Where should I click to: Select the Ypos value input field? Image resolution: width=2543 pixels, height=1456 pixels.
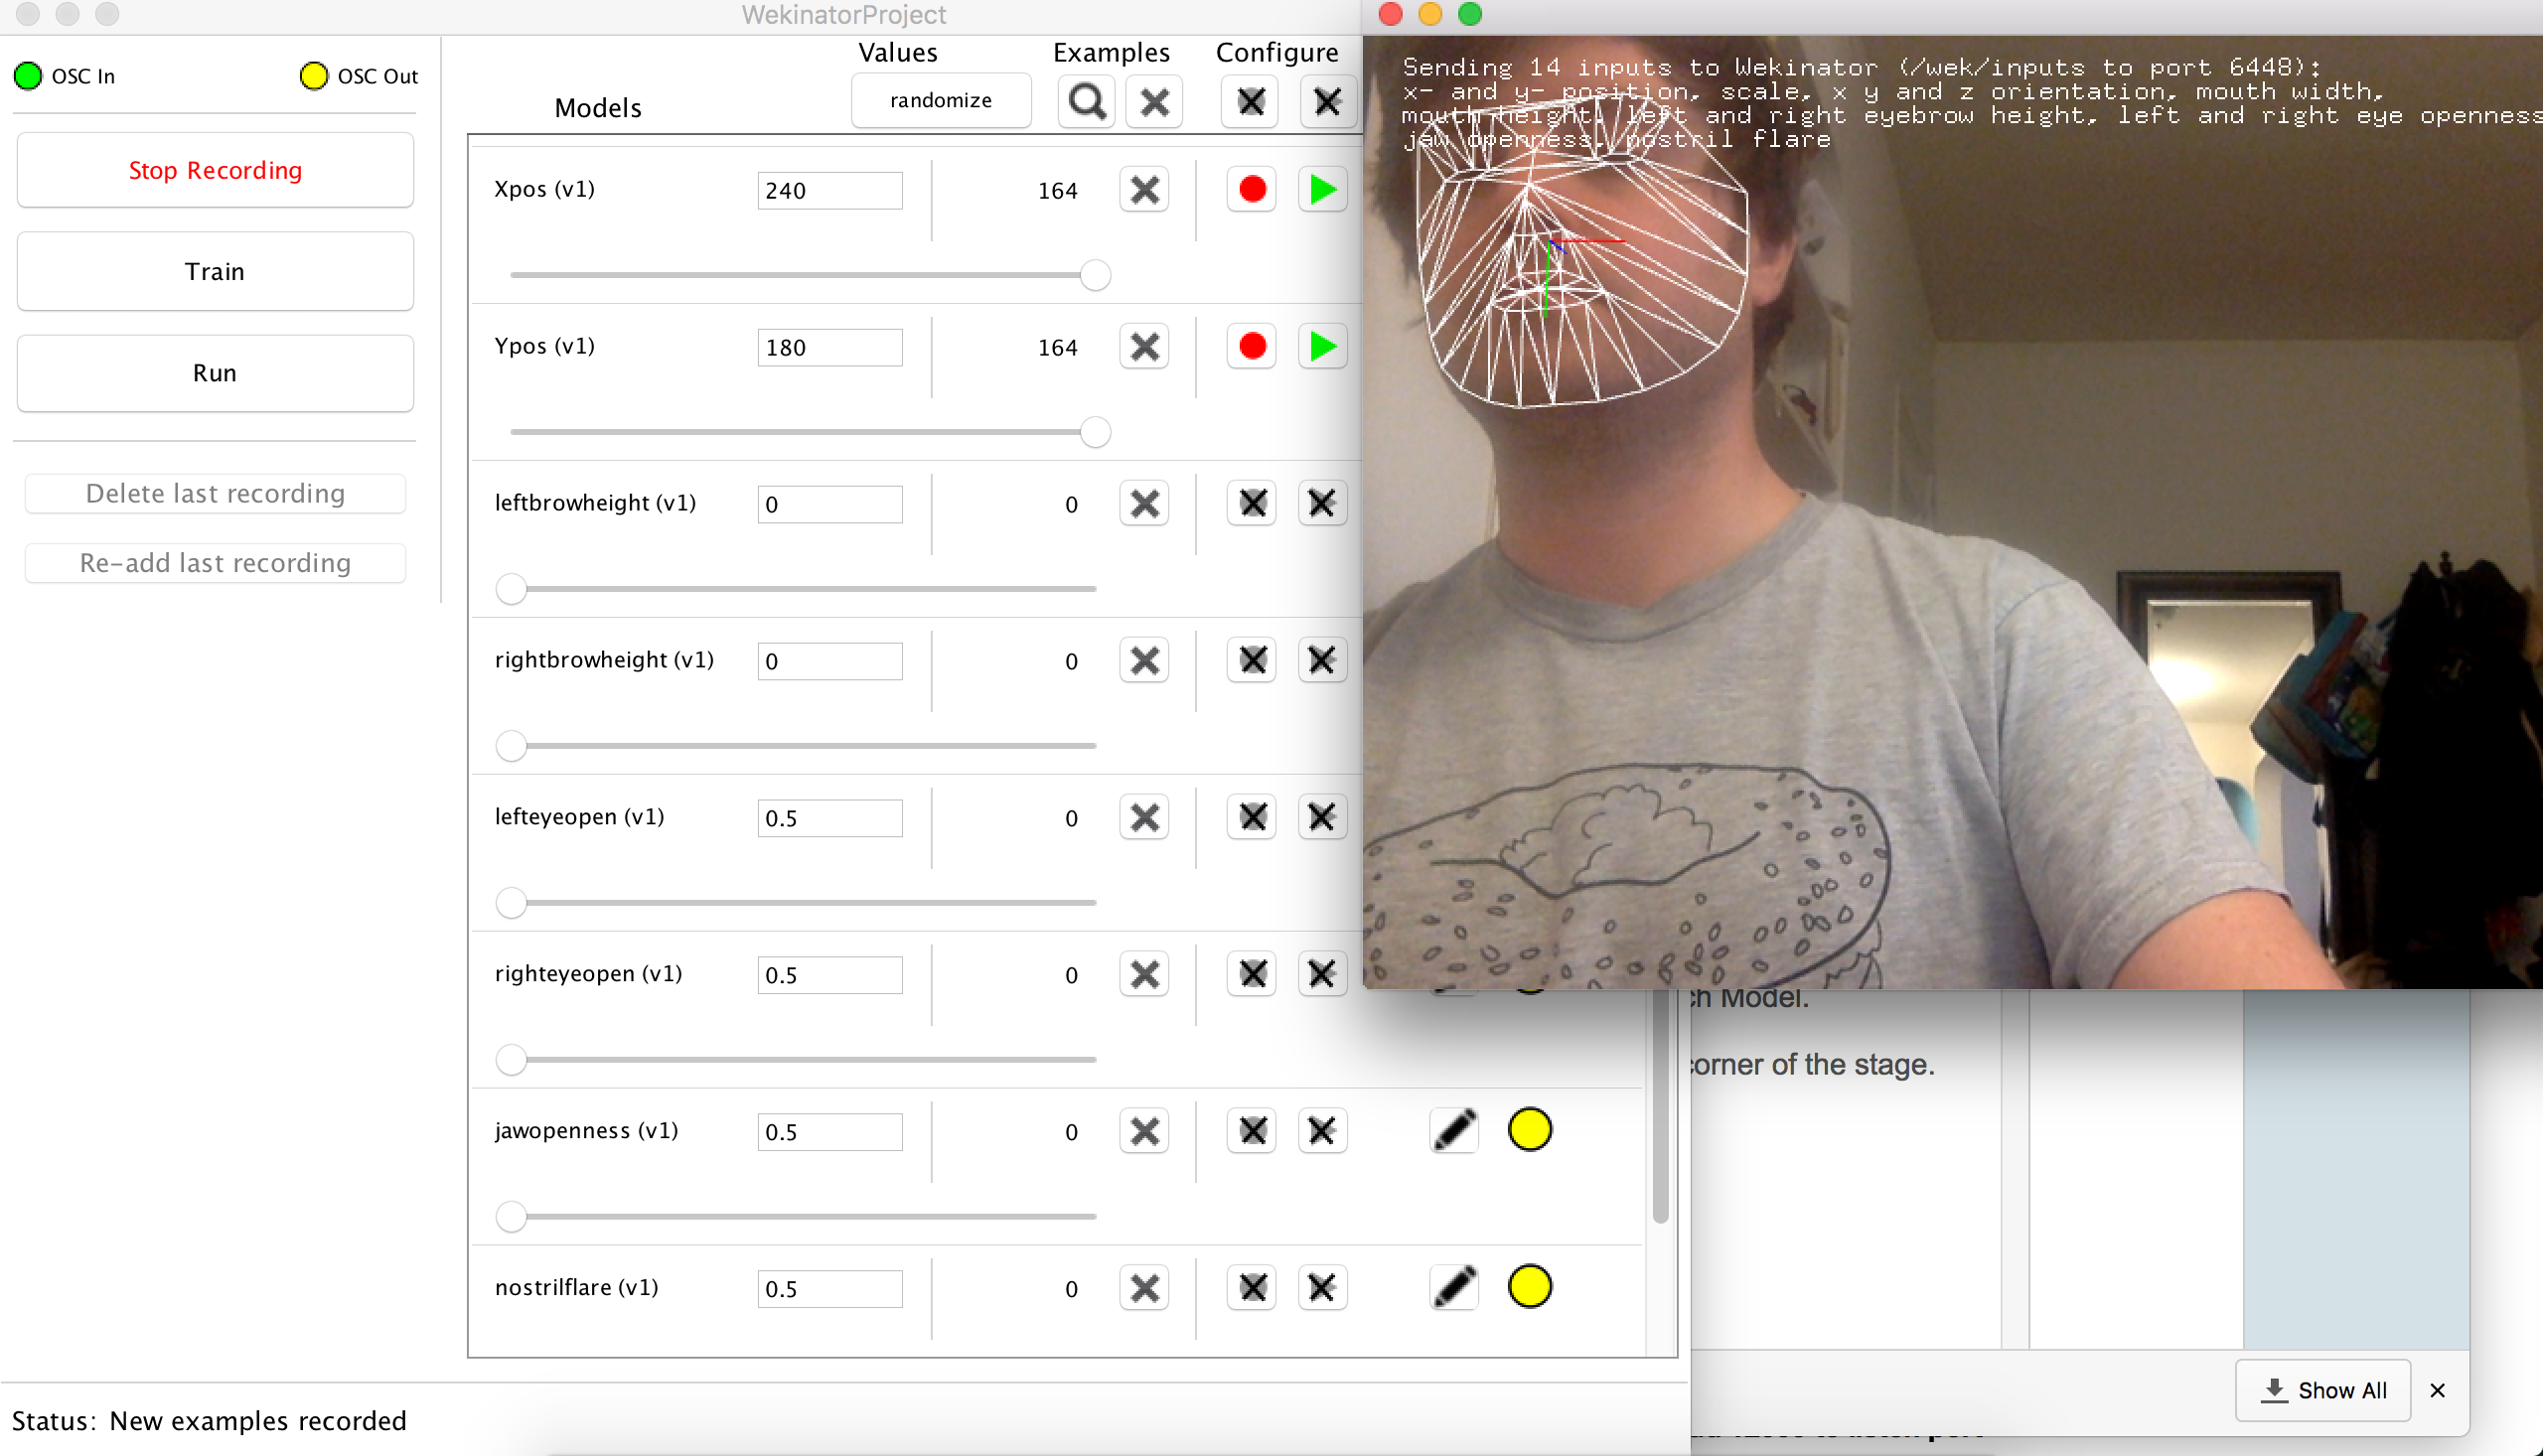(x=828, y=346)
